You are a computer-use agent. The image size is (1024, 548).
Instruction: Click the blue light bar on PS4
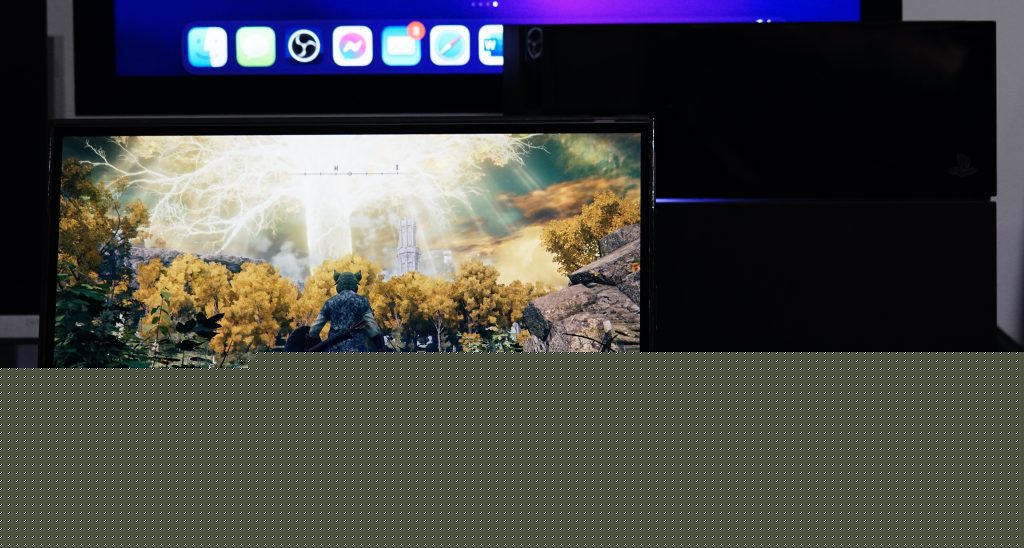[820, 200]
